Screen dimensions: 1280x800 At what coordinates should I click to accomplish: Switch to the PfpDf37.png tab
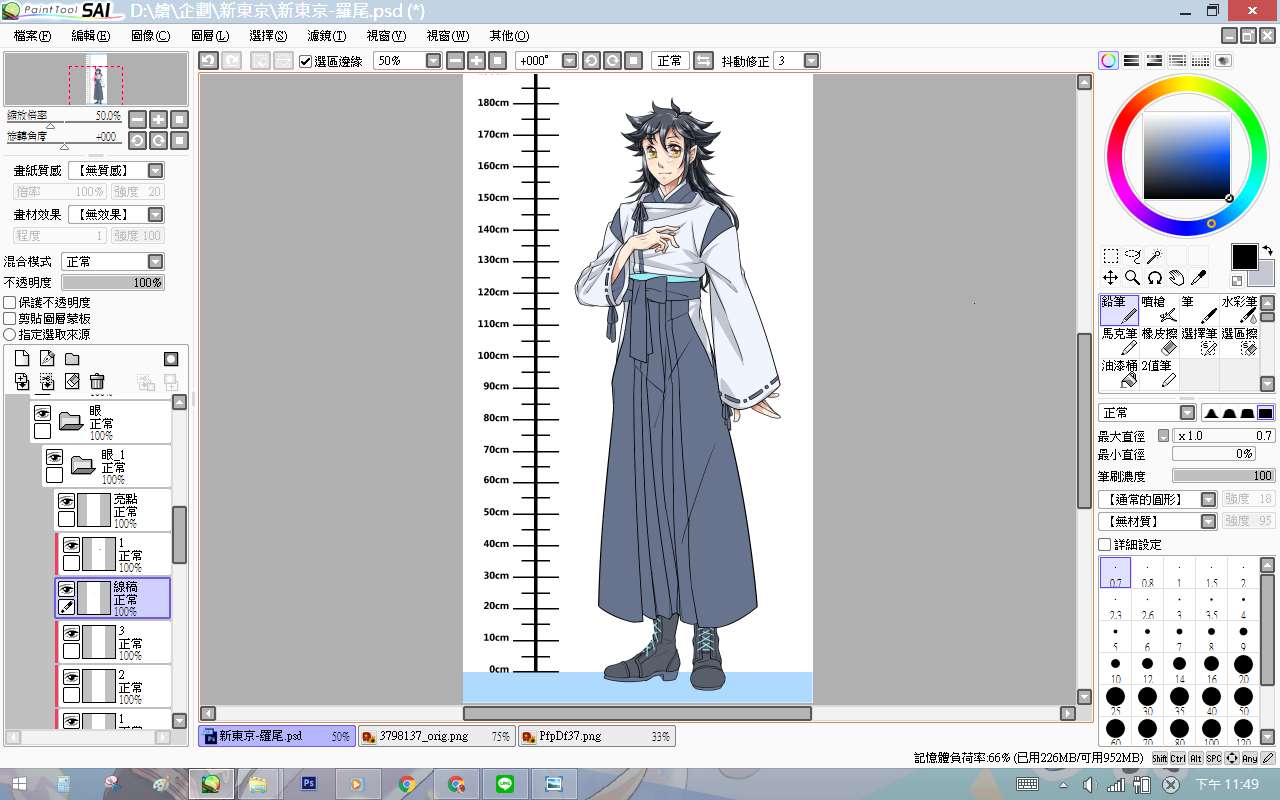click(597, 736)
